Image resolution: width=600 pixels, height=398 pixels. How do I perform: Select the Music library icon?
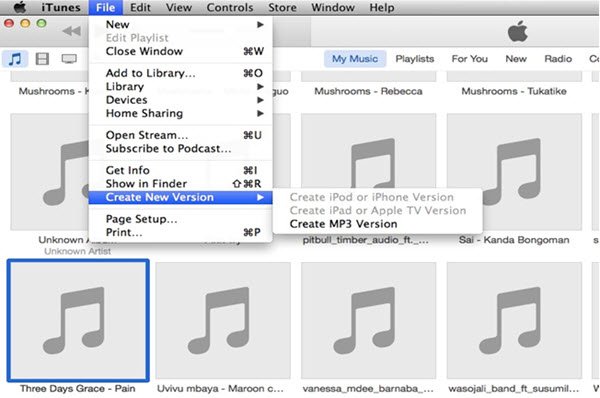[x=15, y=59]
